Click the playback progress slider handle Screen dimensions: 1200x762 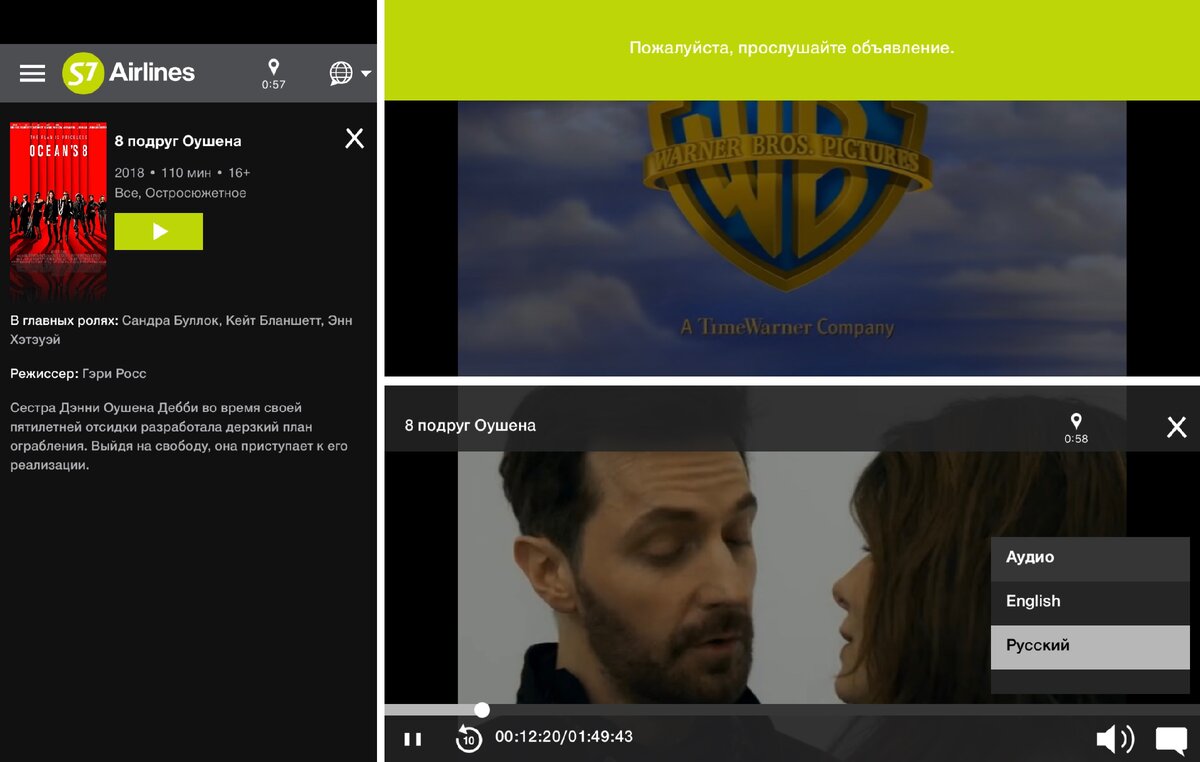click(x=482, y=710)
